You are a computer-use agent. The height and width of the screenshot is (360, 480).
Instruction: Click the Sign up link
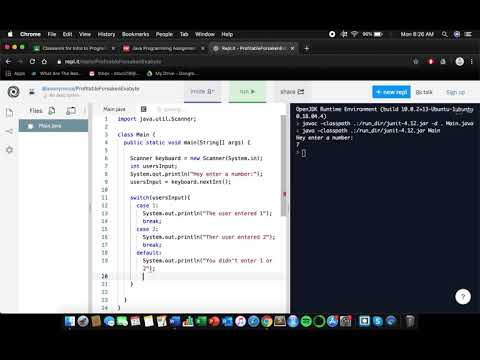[455, 92]
